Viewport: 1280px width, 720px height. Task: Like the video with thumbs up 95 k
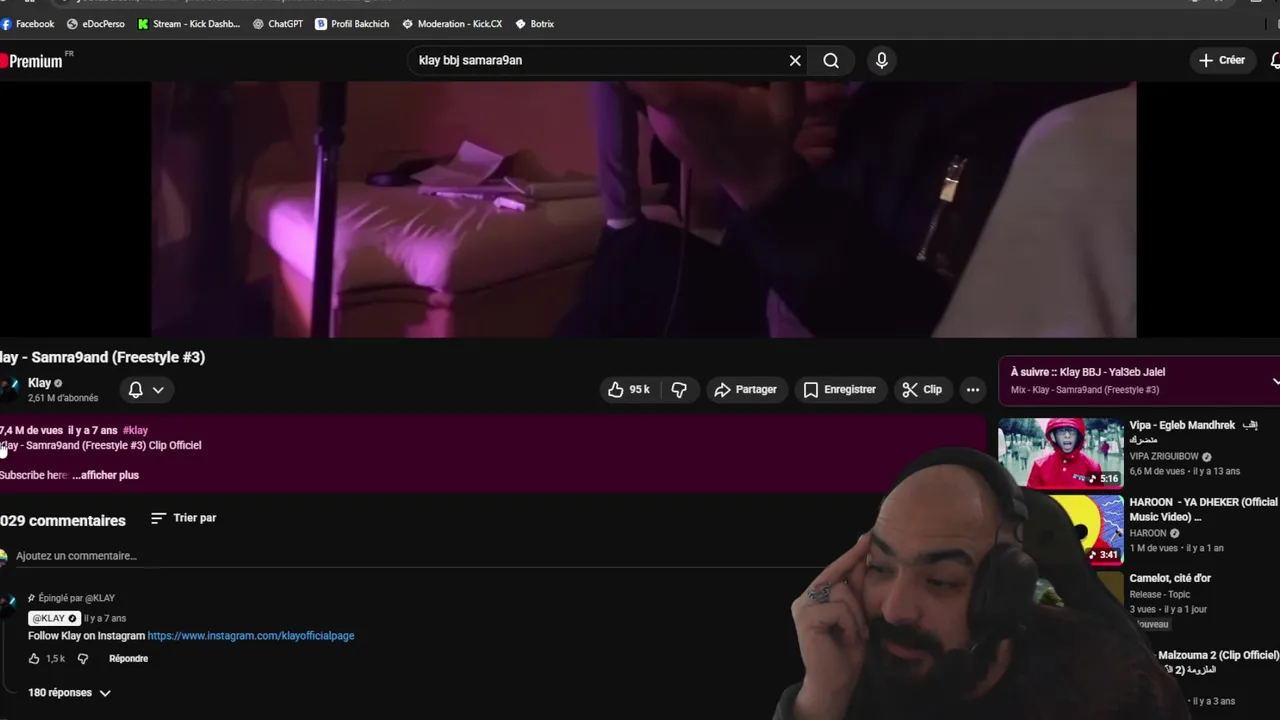pyautogui.click(x=629, y=390)
